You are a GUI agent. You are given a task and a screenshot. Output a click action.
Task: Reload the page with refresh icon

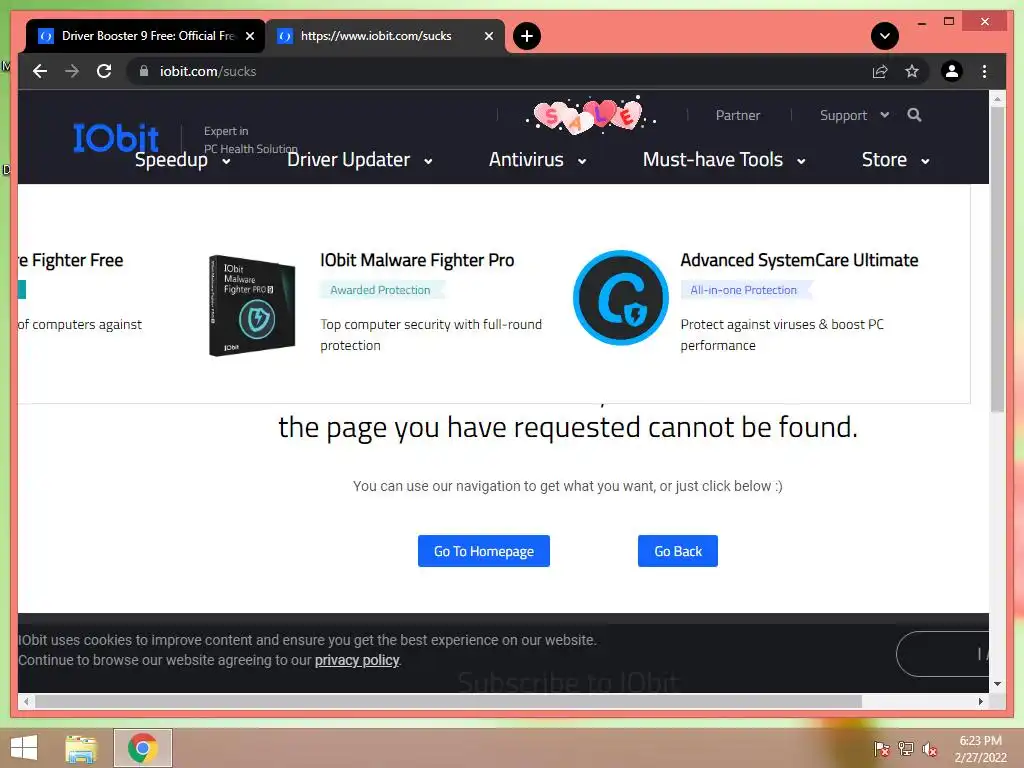(104, 71)
